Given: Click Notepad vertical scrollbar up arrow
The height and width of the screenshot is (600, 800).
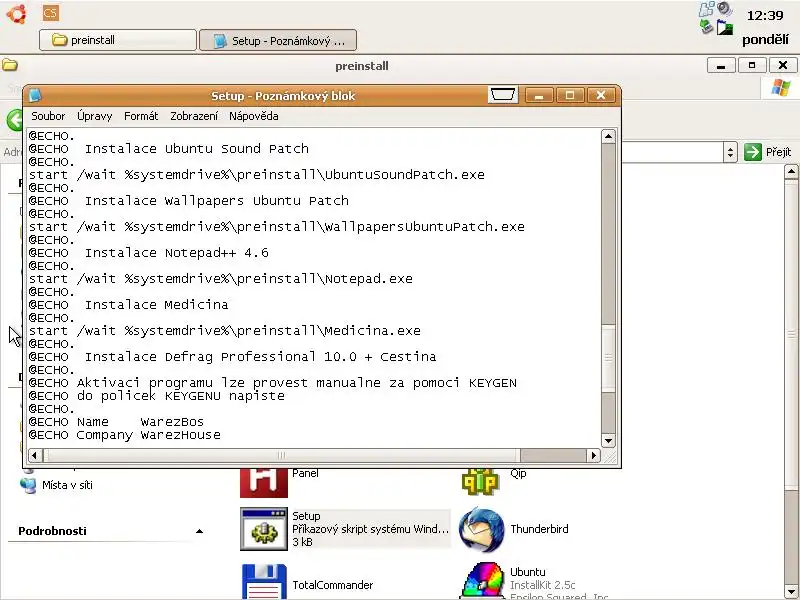Looking at the screenshot, I should coord(608,136).
